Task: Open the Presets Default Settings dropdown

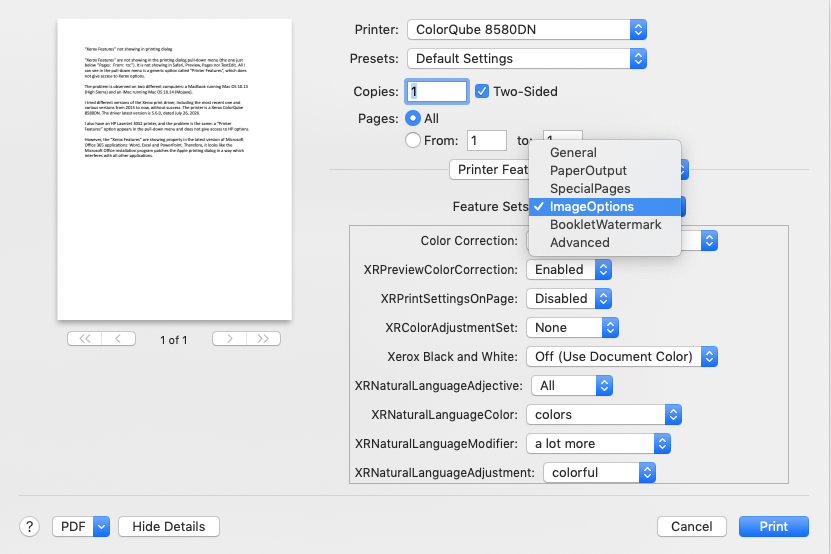Action: click(x=527, y=58)
